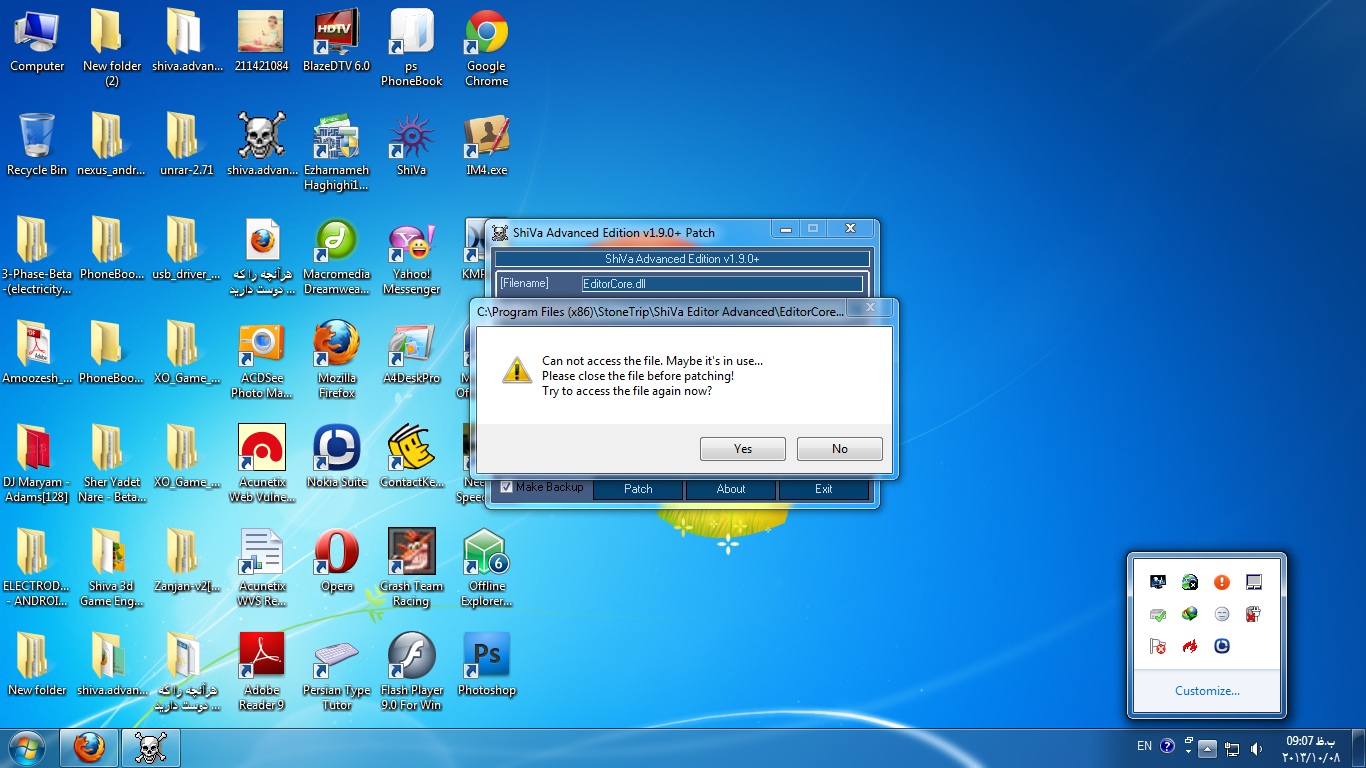1366x768 pixels.
Task: Click the blue help icon in the taskbar
Action: click(1167, 746)
